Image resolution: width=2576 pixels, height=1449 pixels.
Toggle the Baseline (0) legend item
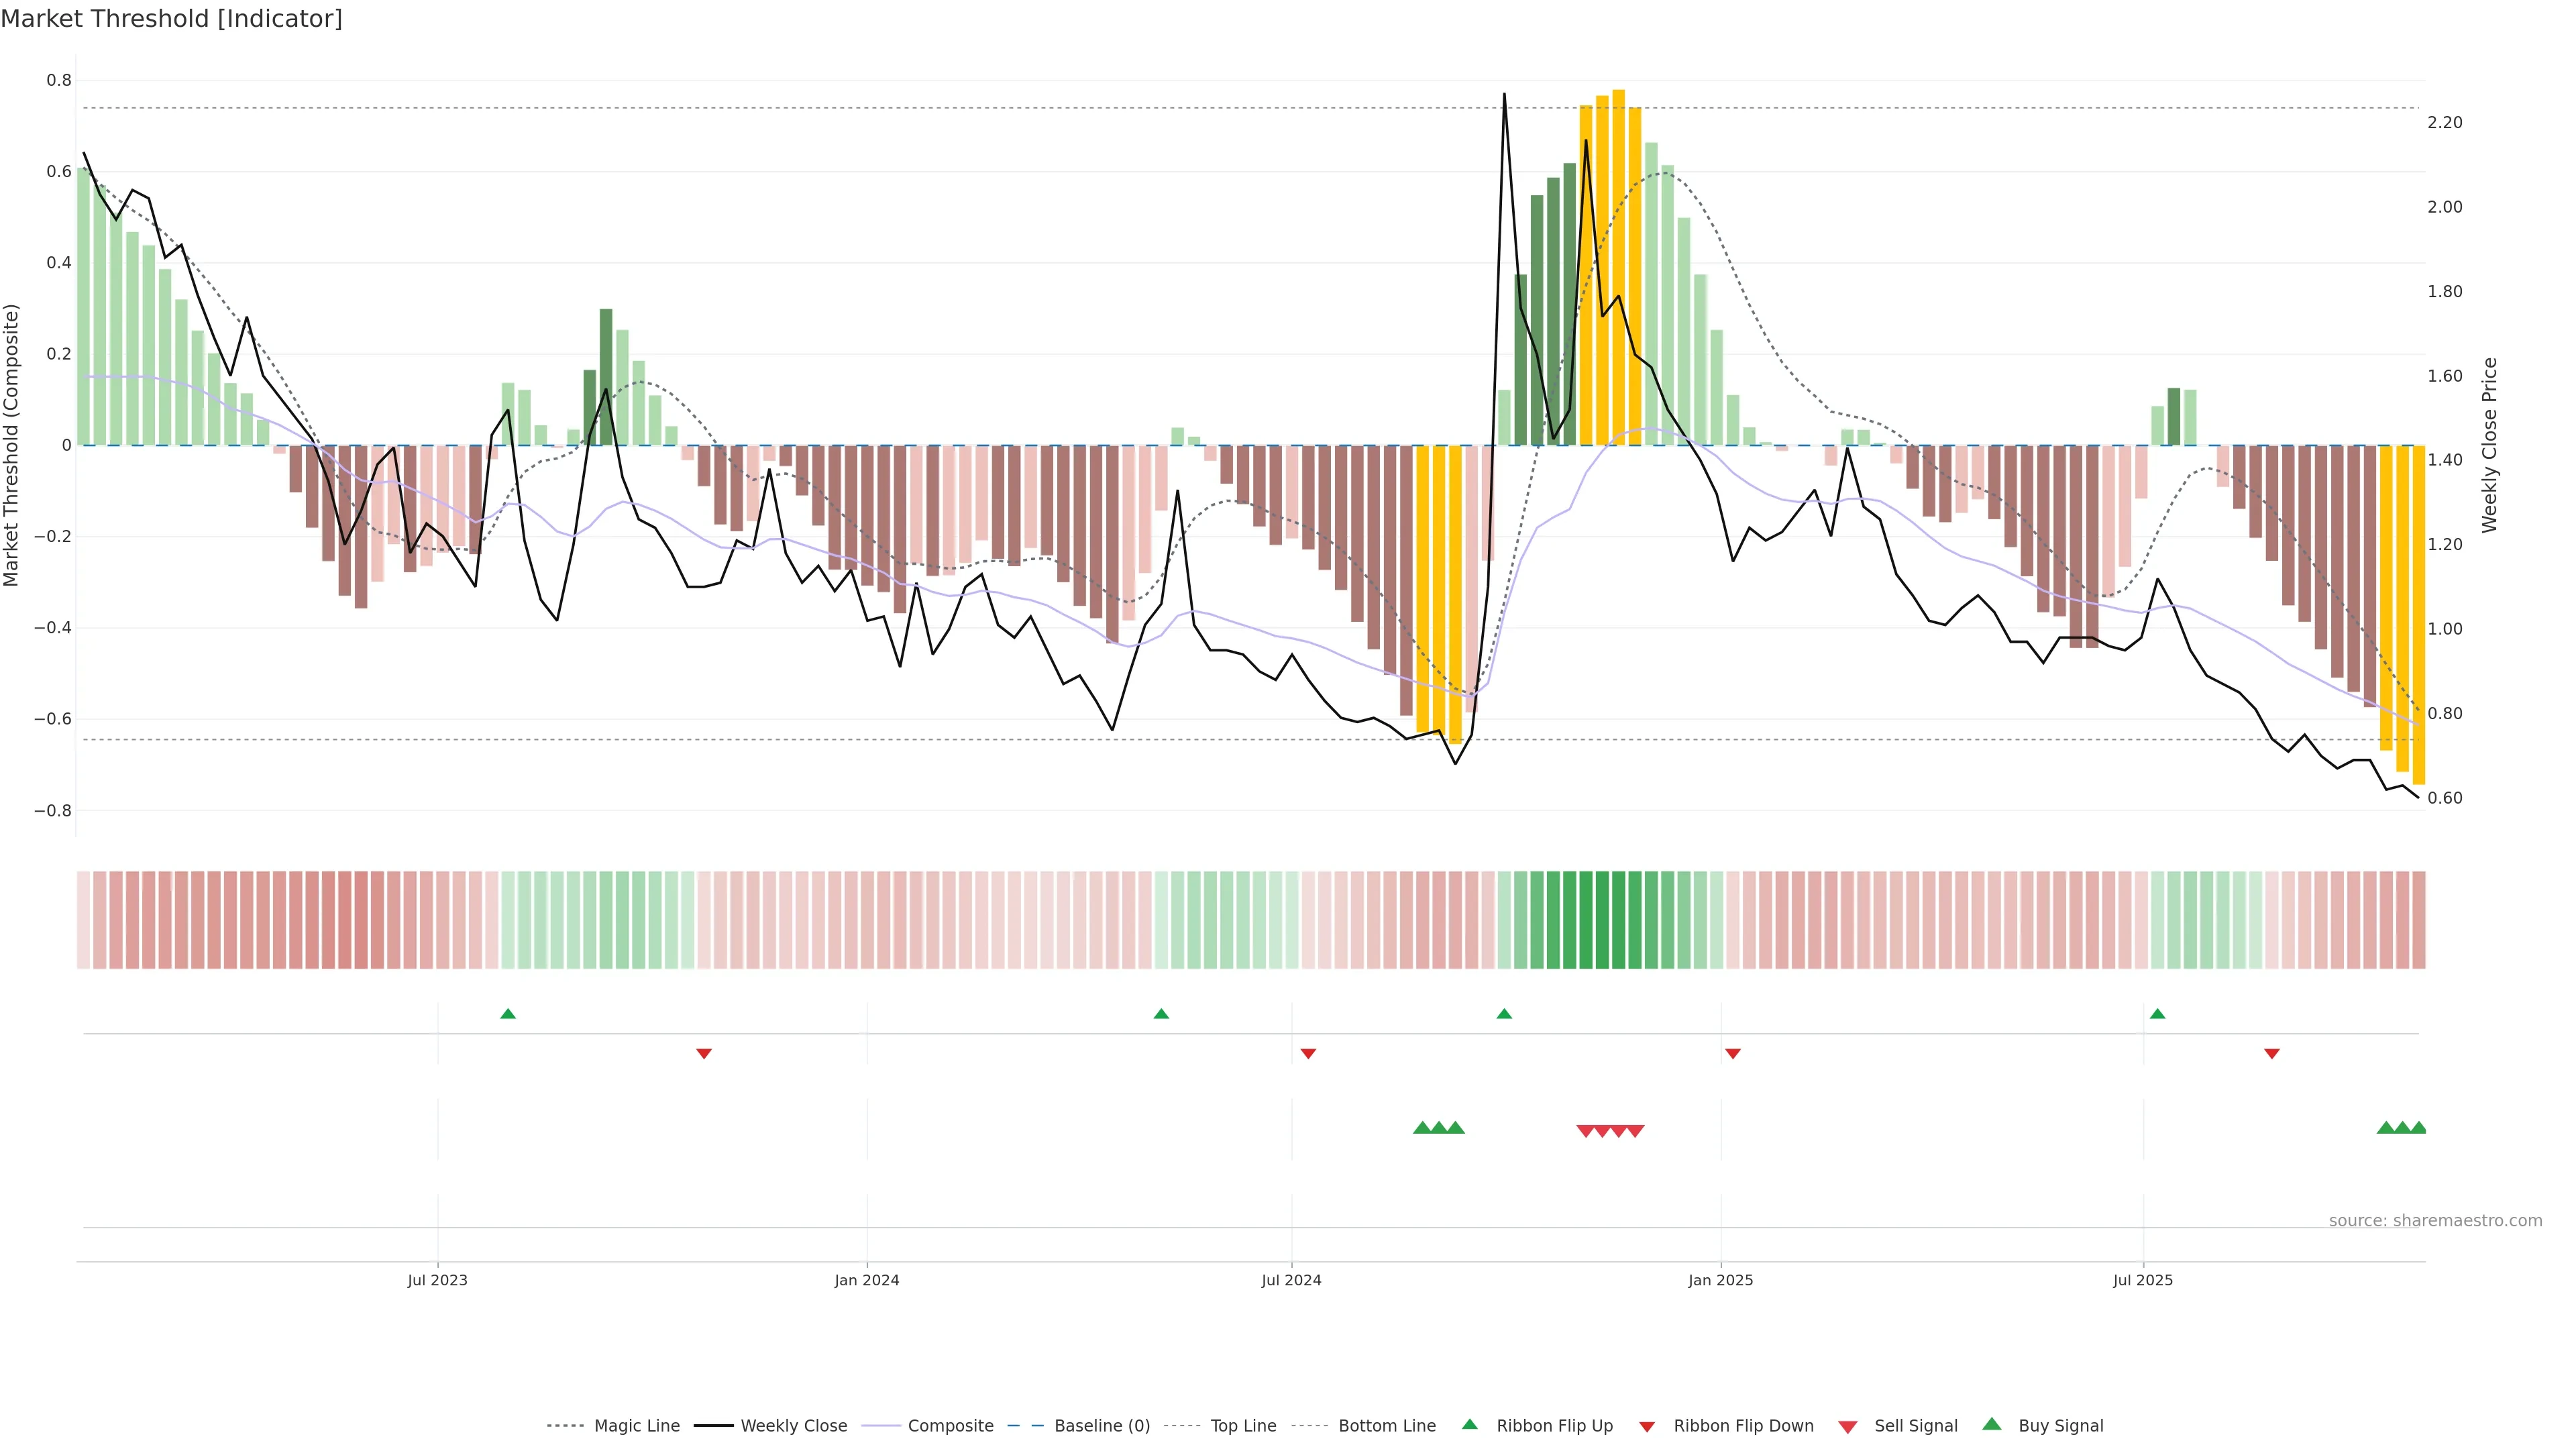[1101, 1426]
